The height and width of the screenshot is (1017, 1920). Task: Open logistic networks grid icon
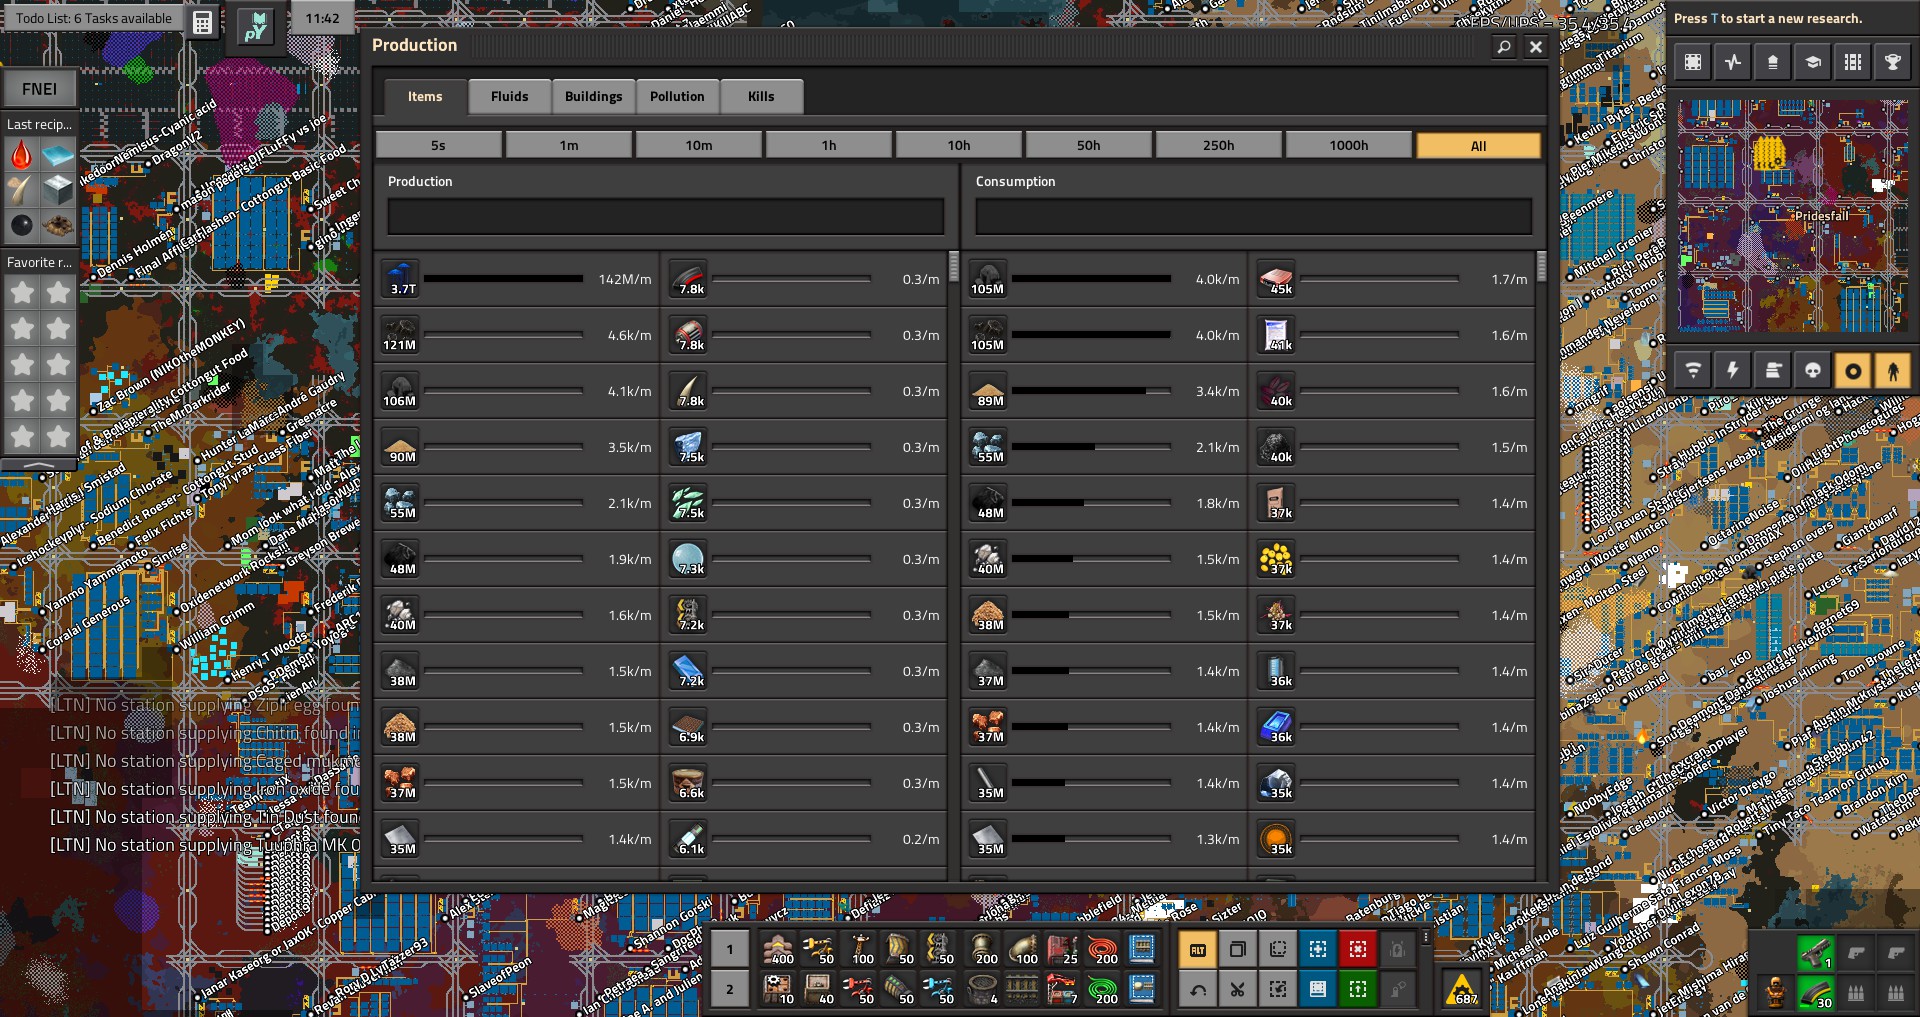point(1853,62)
